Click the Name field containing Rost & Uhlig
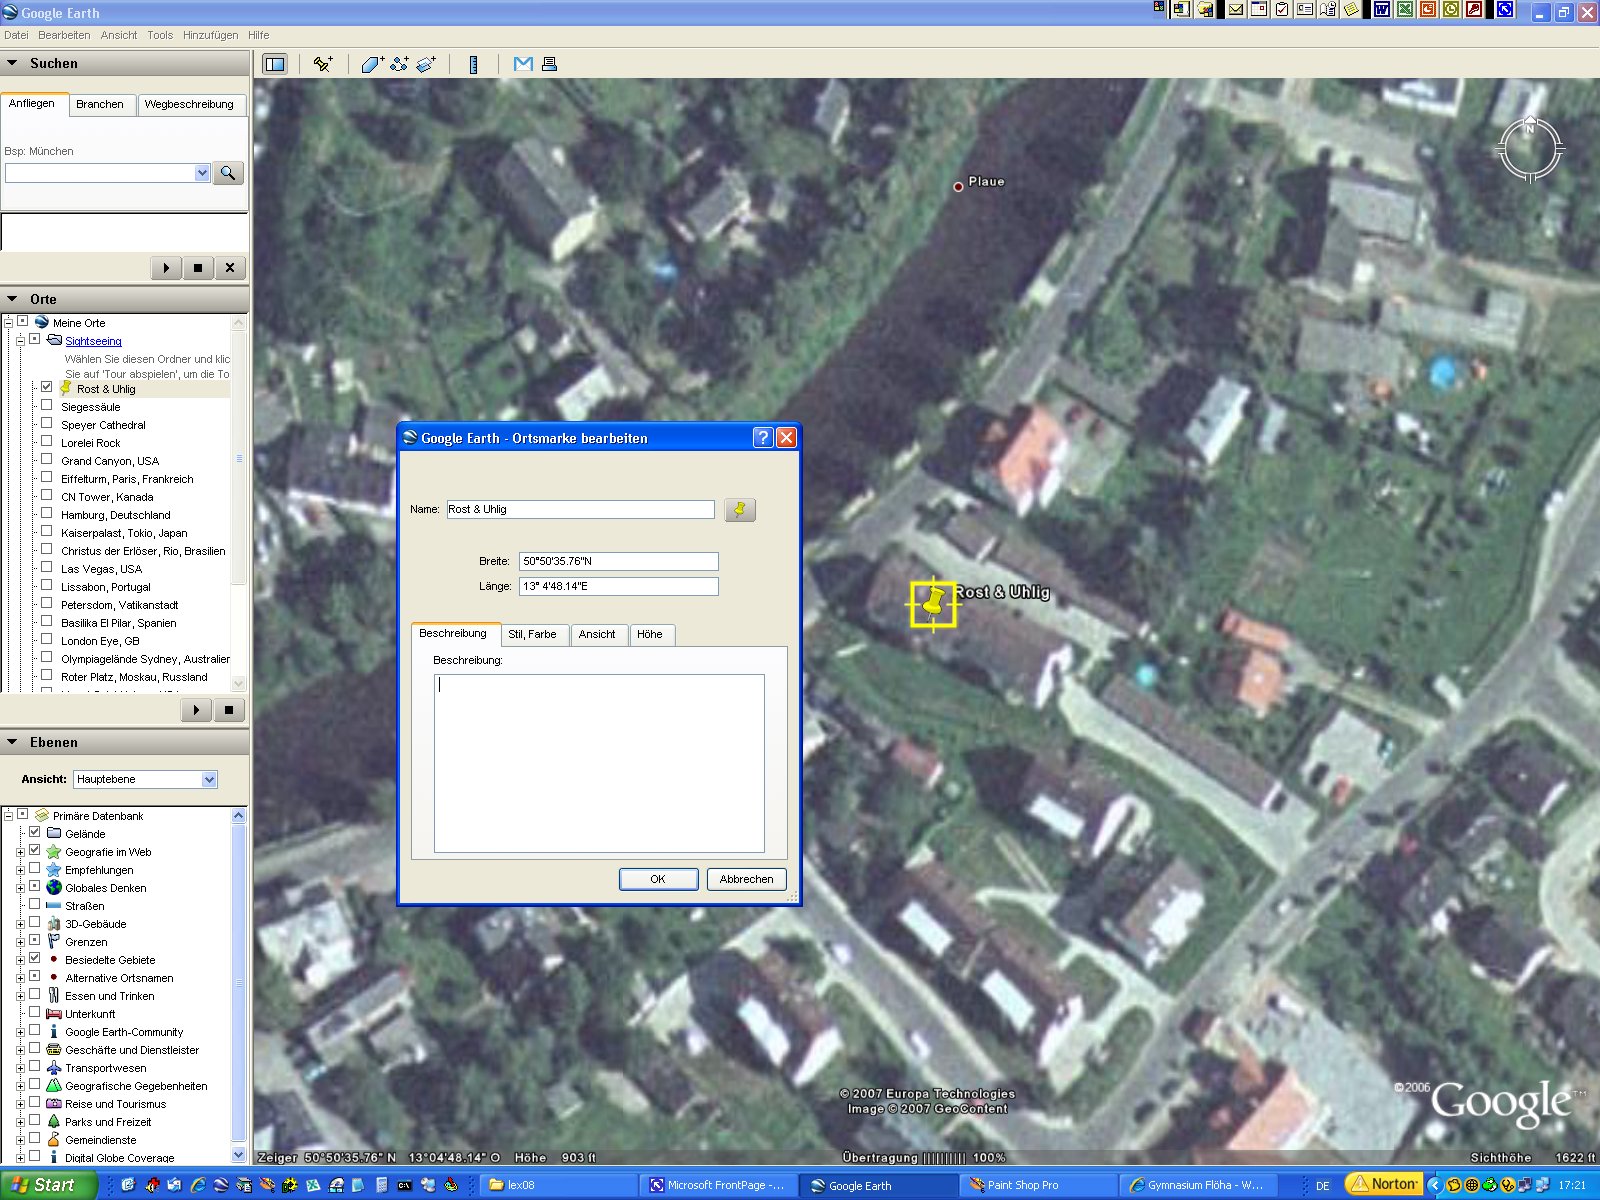Viewport: 1600px width, 1200px height. point(580,510)
